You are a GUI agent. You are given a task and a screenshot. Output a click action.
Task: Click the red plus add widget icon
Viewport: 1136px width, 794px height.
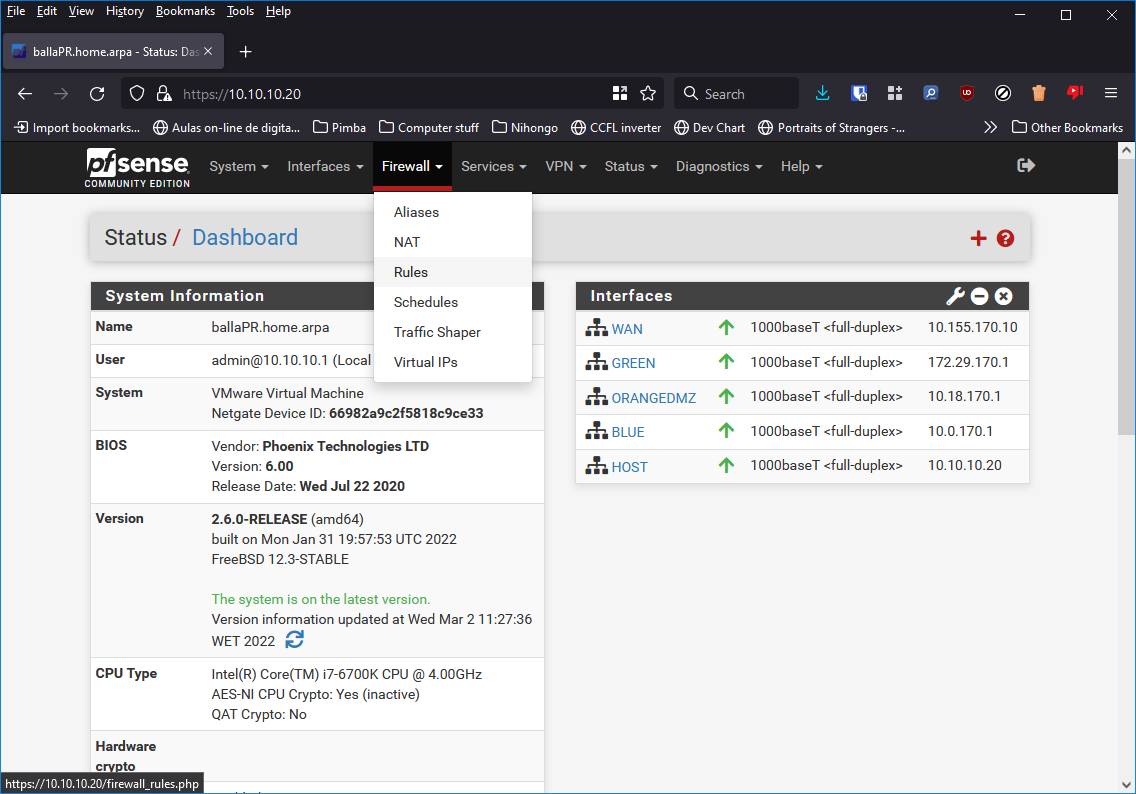978,238
